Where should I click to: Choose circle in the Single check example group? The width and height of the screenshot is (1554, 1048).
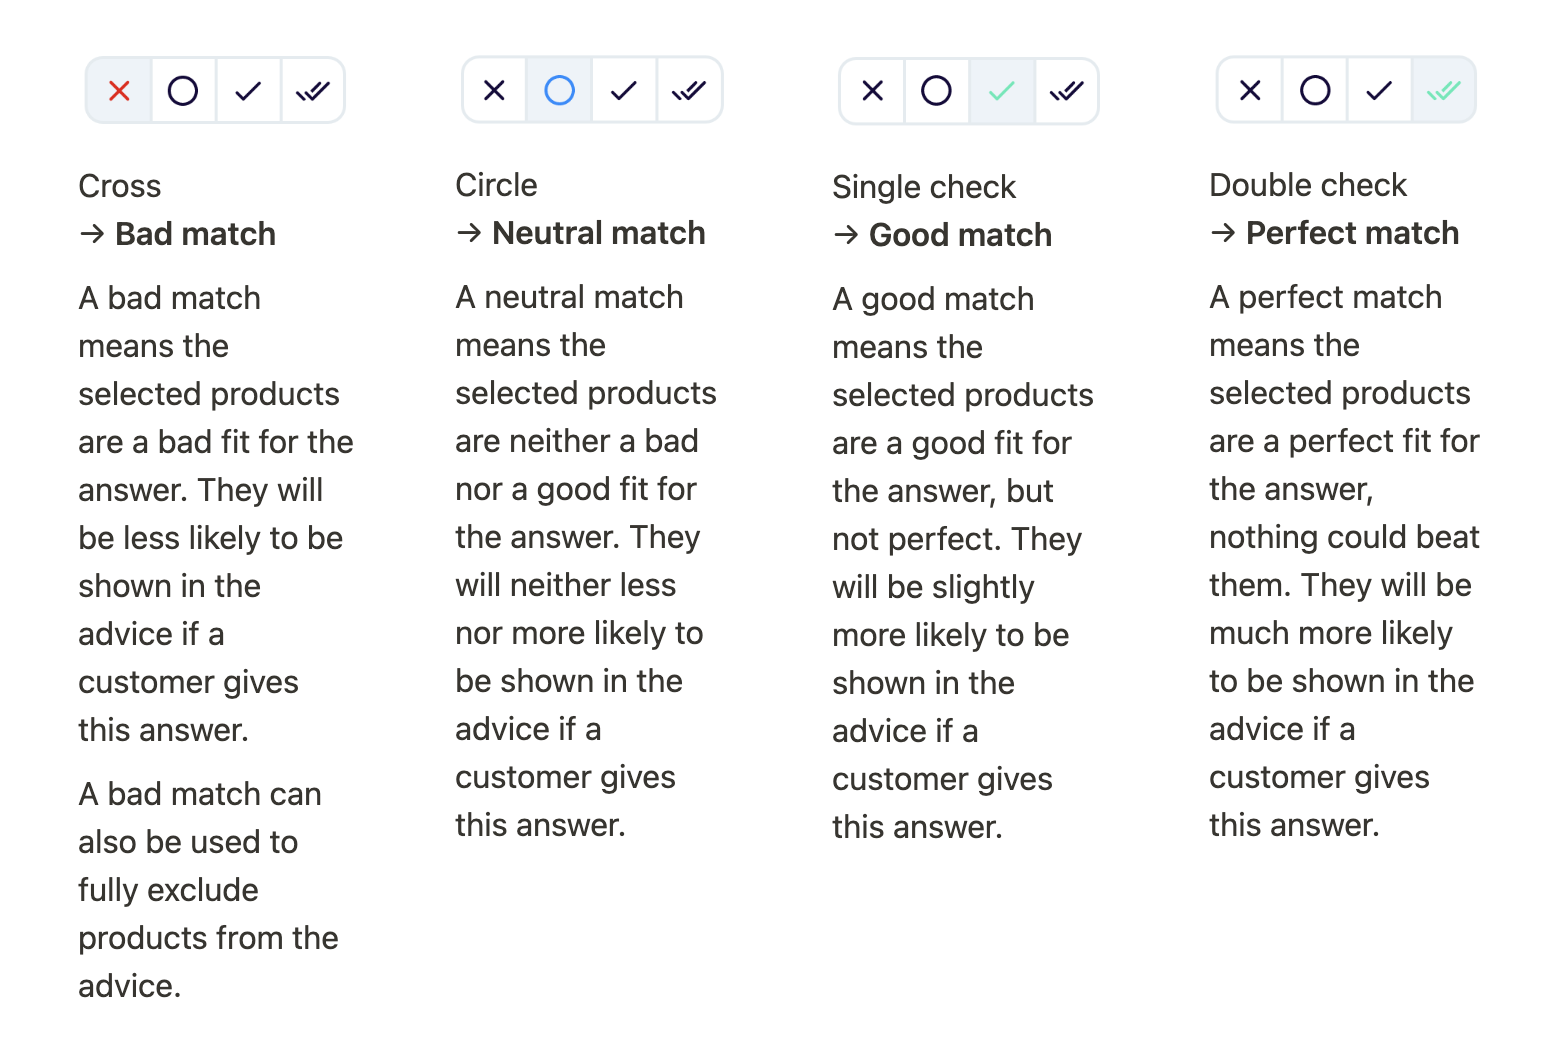[937, 91]
